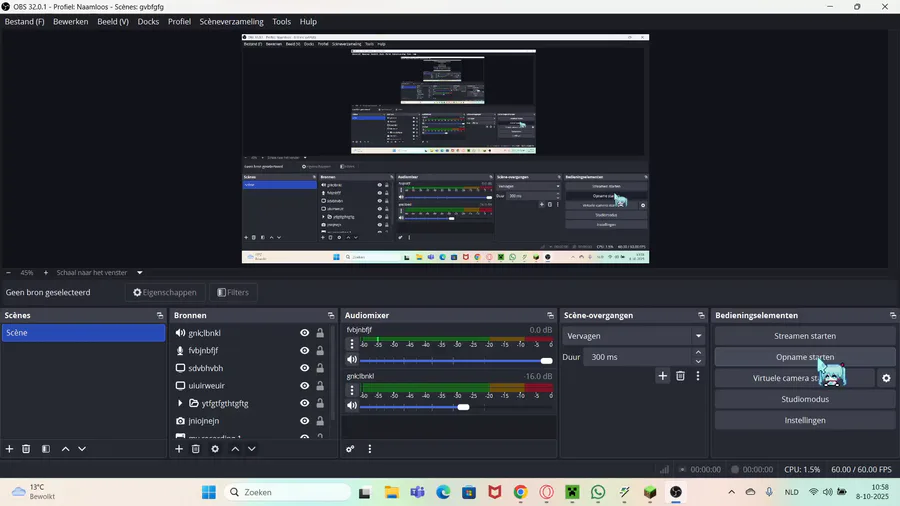
Task: Click the Streamen starten button
Action: click(805, 336)
